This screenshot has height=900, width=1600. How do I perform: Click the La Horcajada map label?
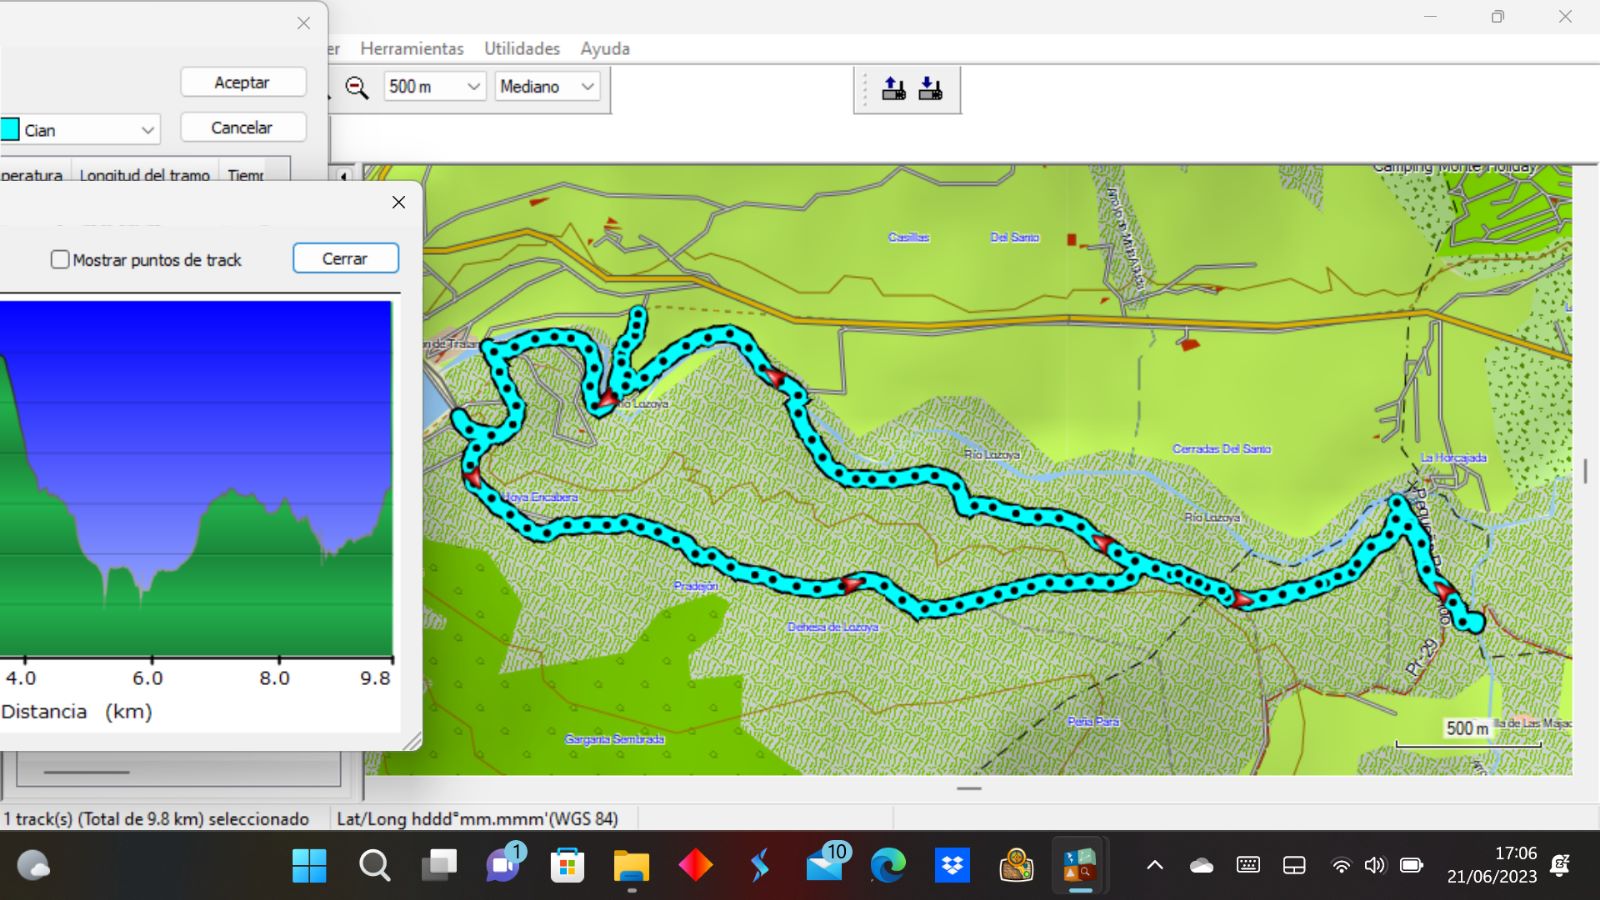(x=1454, y=457)
